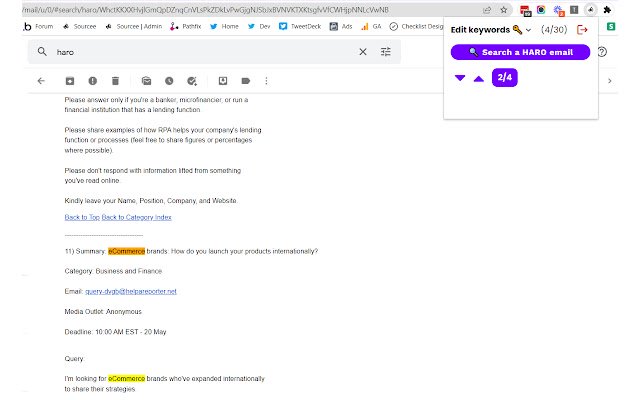Click the Back to Category Index link
Viewport: 640px width, 400px height.
136,217
